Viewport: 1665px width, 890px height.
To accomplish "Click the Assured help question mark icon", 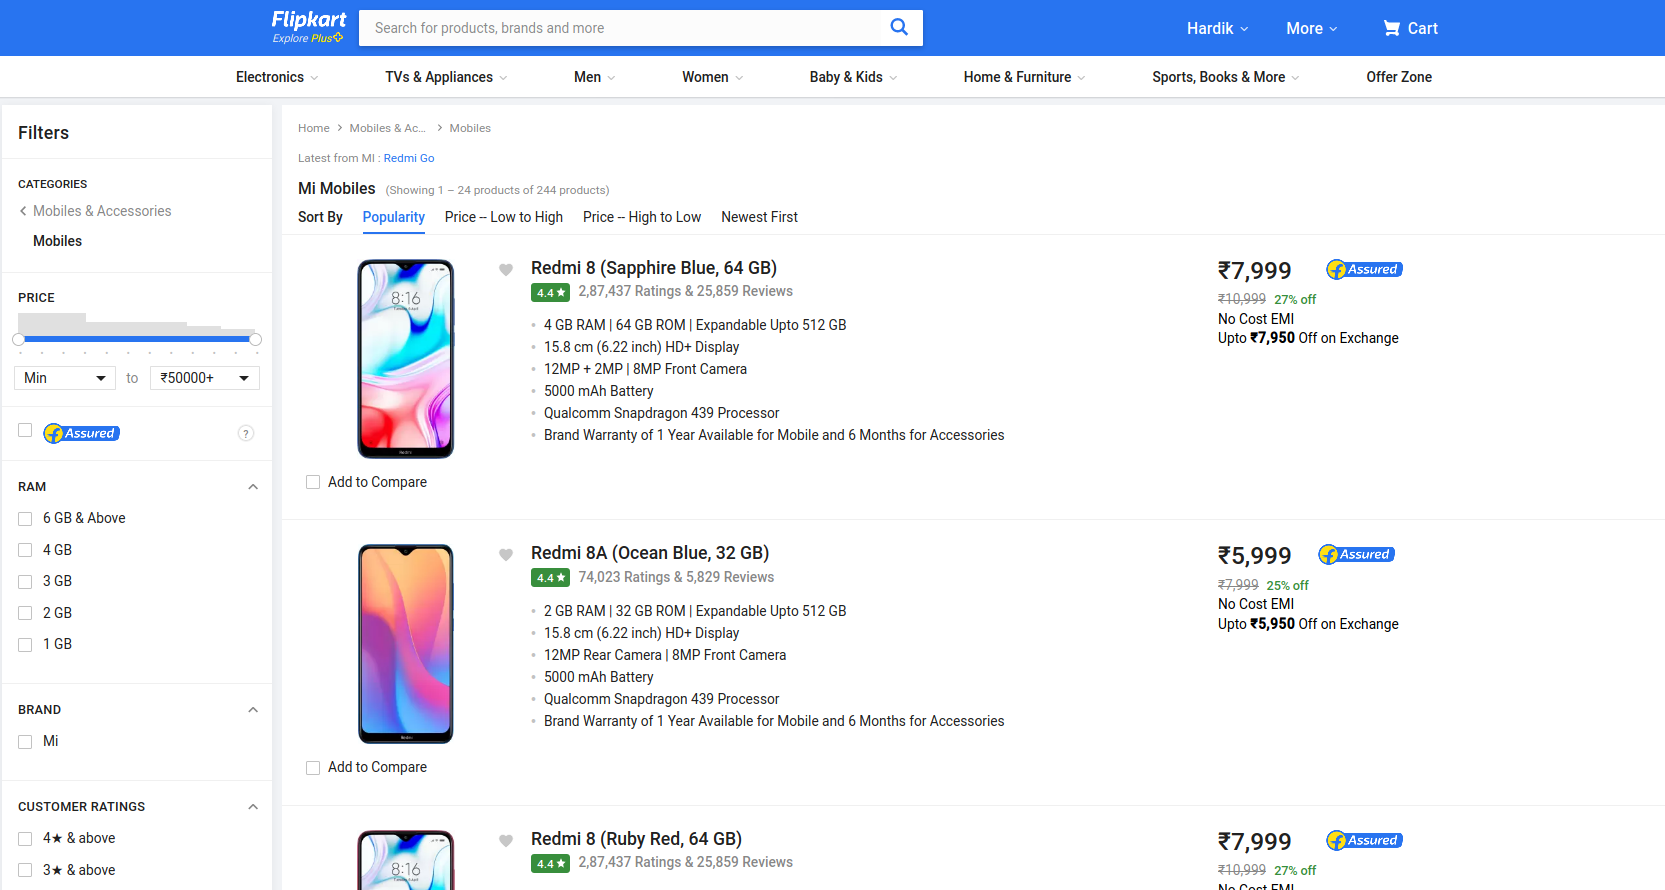I will point(246,433).
